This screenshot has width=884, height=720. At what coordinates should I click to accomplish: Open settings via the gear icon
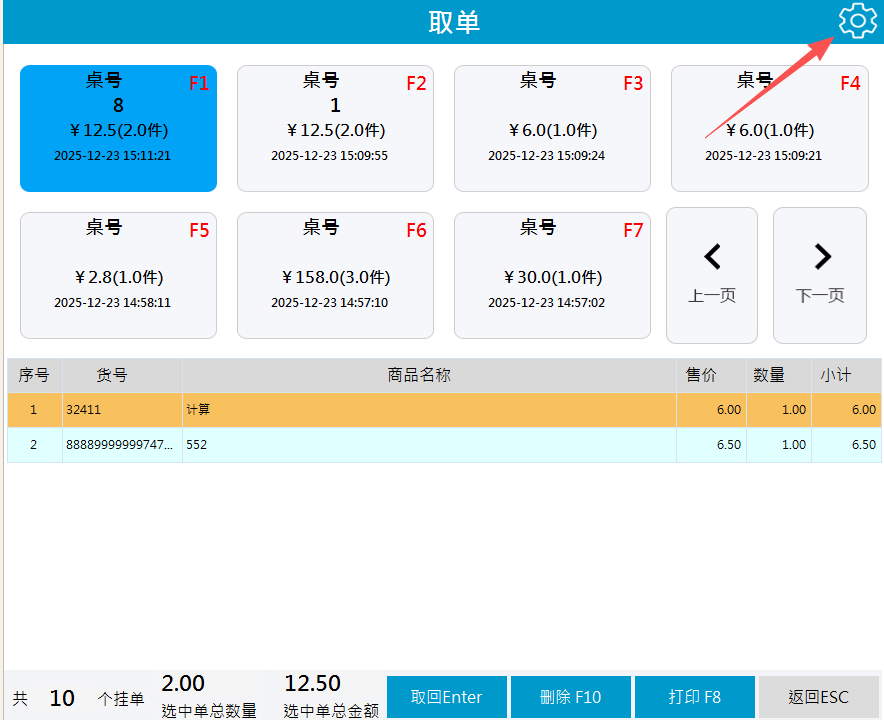click(x=857, y=21)
